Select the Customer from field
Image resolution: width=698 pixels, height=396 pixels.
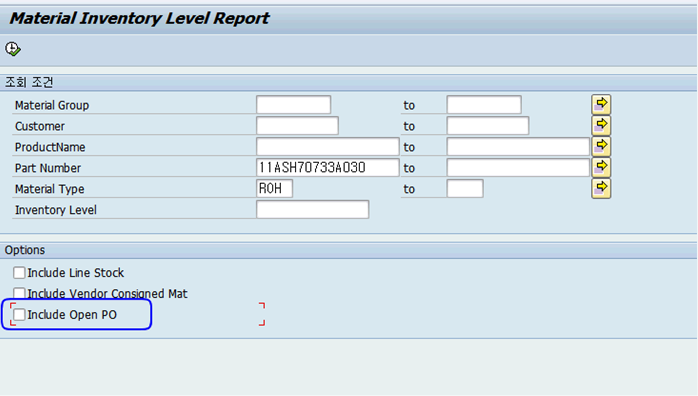click(297, 126)
